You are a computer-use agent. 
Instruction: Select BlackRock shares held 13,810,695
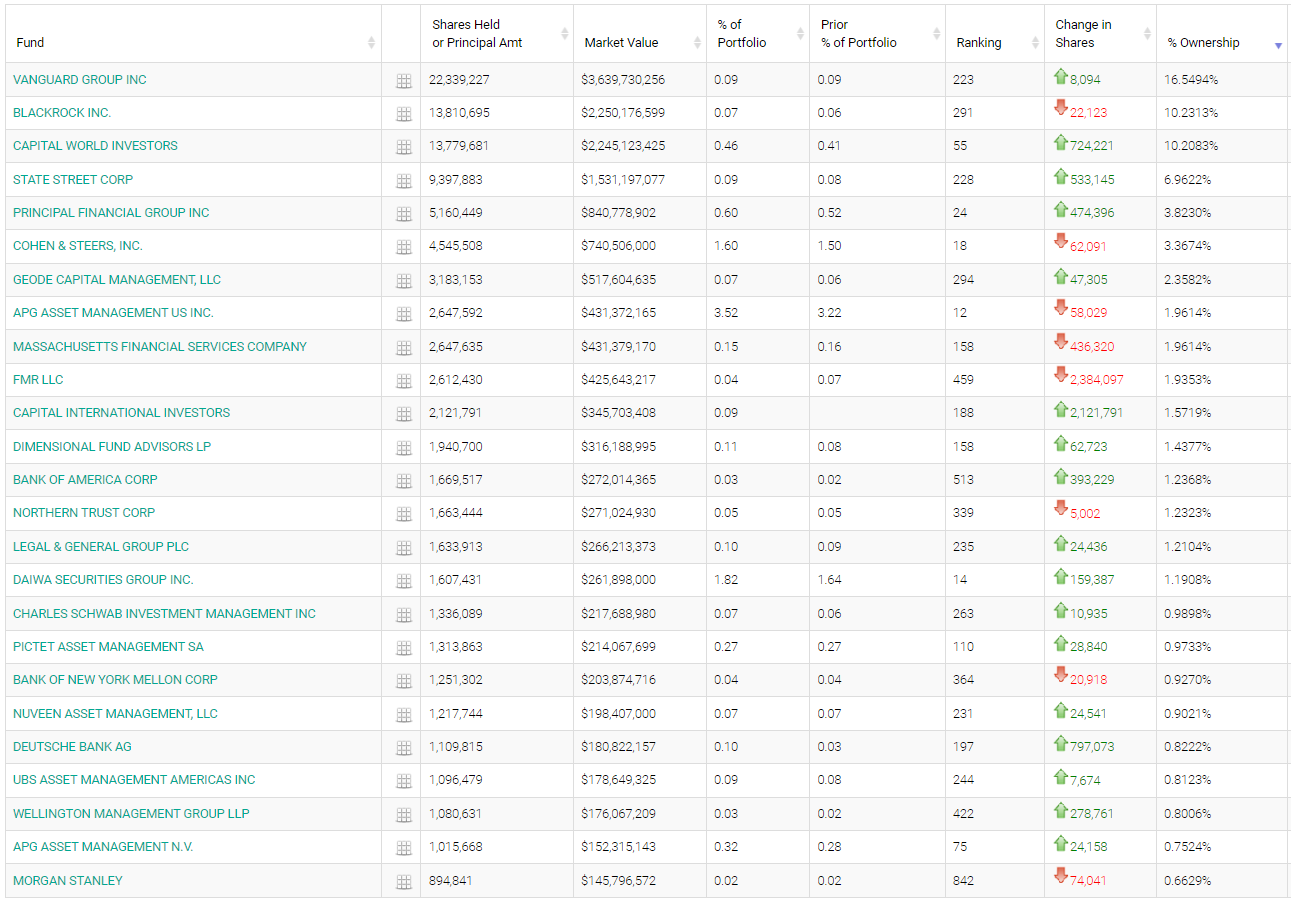pos(459,112)
